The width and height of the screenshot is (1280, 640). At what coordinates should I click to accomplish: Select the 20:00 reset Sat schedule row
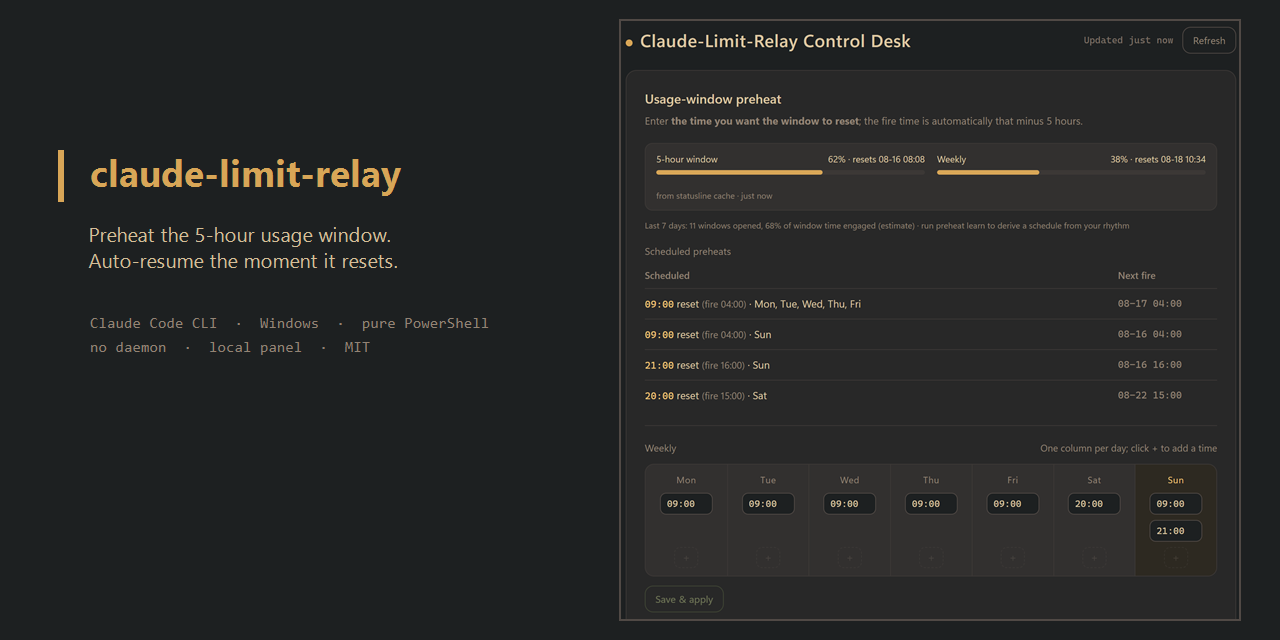coord(931,395)
